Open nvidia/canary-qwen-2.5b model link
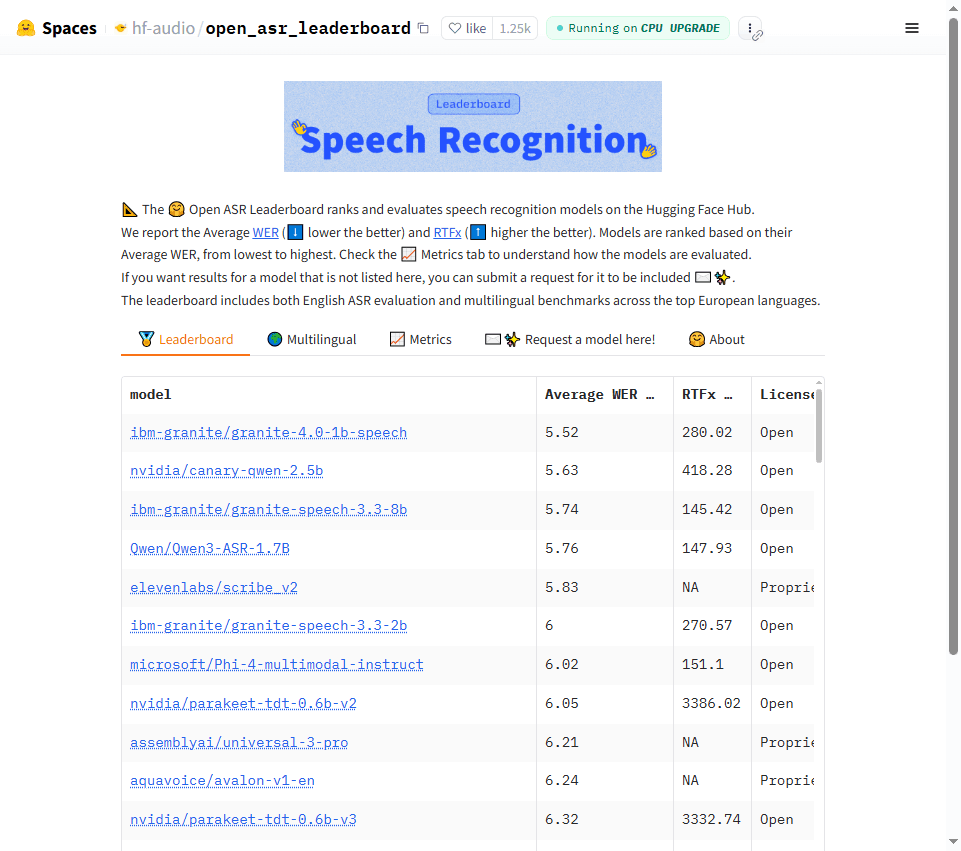The height and width of the screenshot is (851, 961). point(226,471)
